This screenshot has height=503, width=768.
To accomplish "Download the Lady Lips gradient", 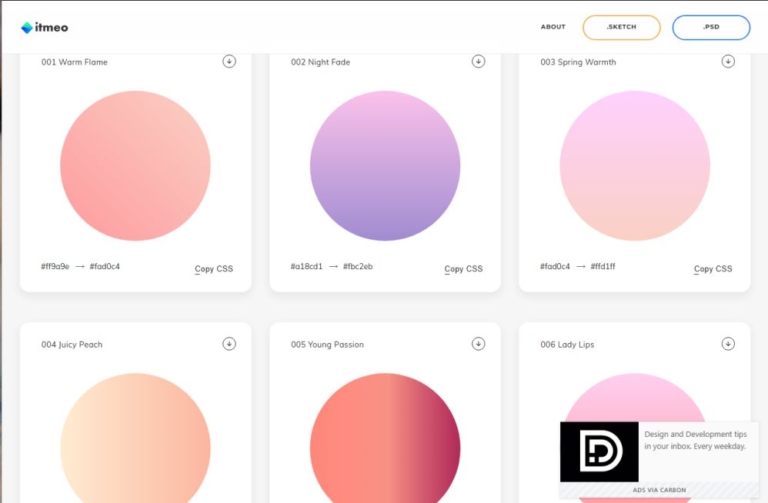I will tap(728, 344).
